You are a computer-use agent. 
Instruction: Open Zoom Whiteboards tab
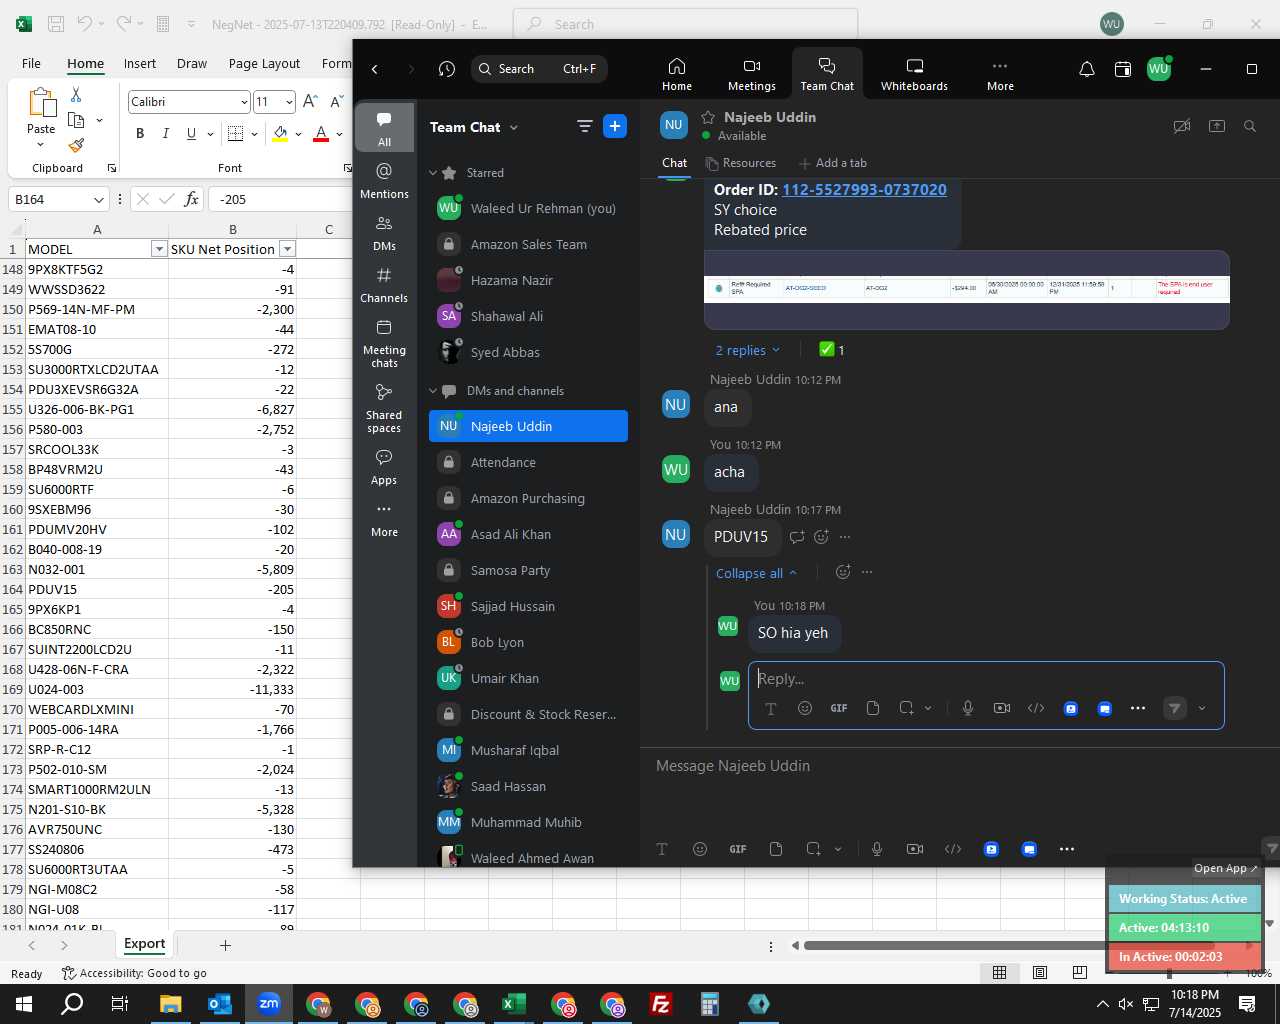pyautogui.click(x=914, y=73)
